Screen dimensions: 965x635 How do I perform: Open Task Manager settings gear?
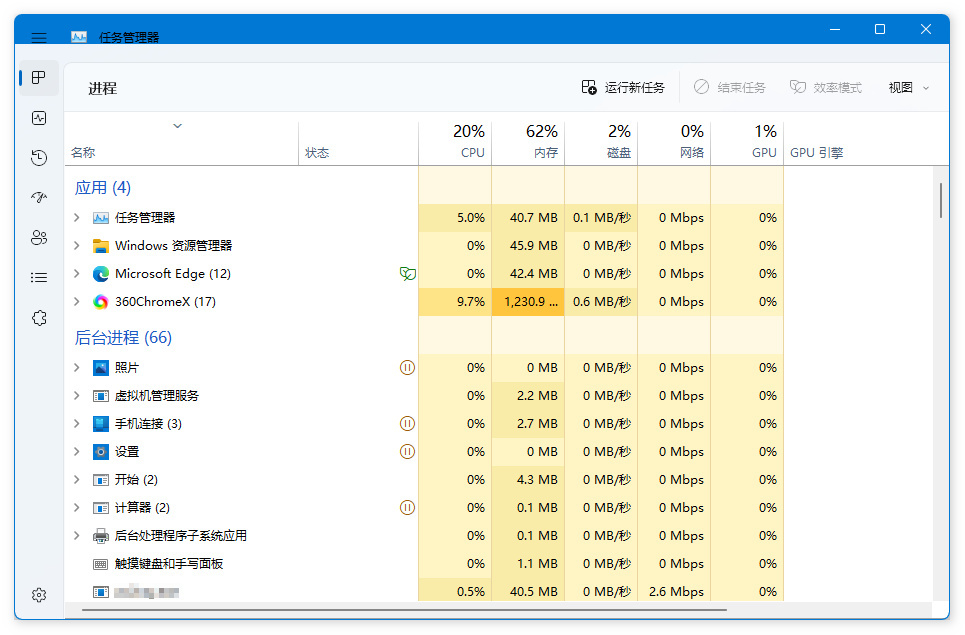(39, 595)
